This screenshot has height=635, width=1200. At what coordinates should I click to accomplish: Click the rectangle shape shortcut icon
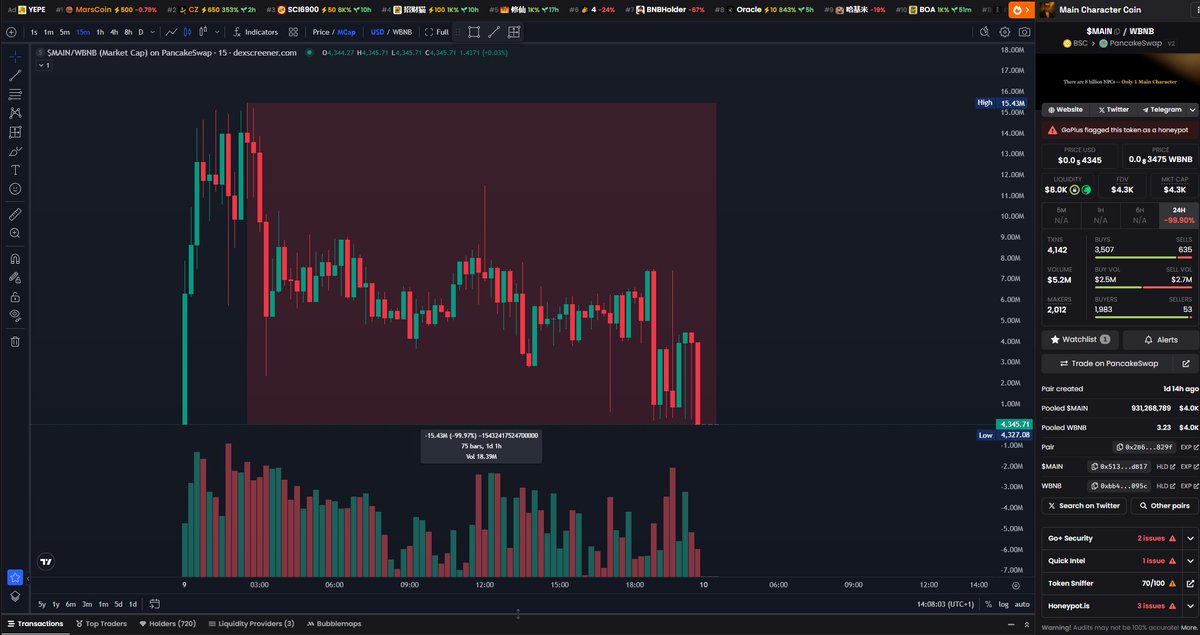coord(474,32)
